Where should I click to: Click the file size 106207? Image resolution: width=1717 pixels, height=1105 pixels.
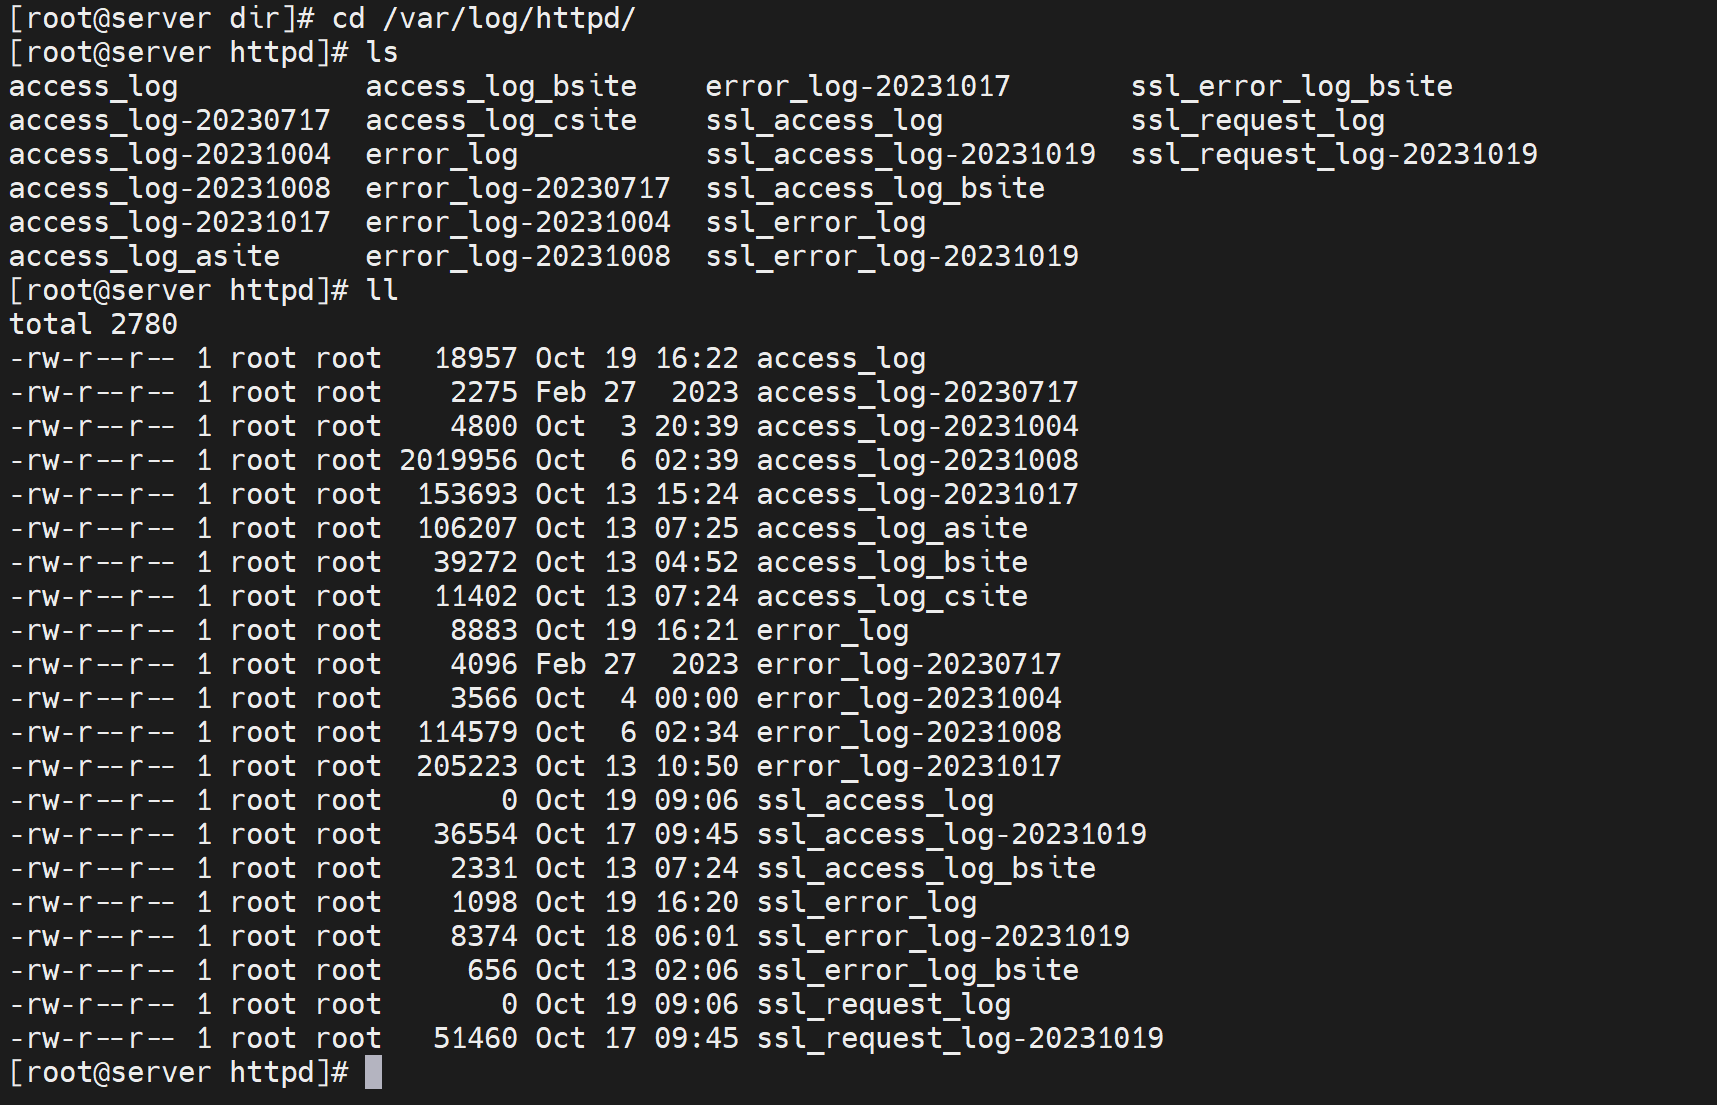[x=467, y=528]
